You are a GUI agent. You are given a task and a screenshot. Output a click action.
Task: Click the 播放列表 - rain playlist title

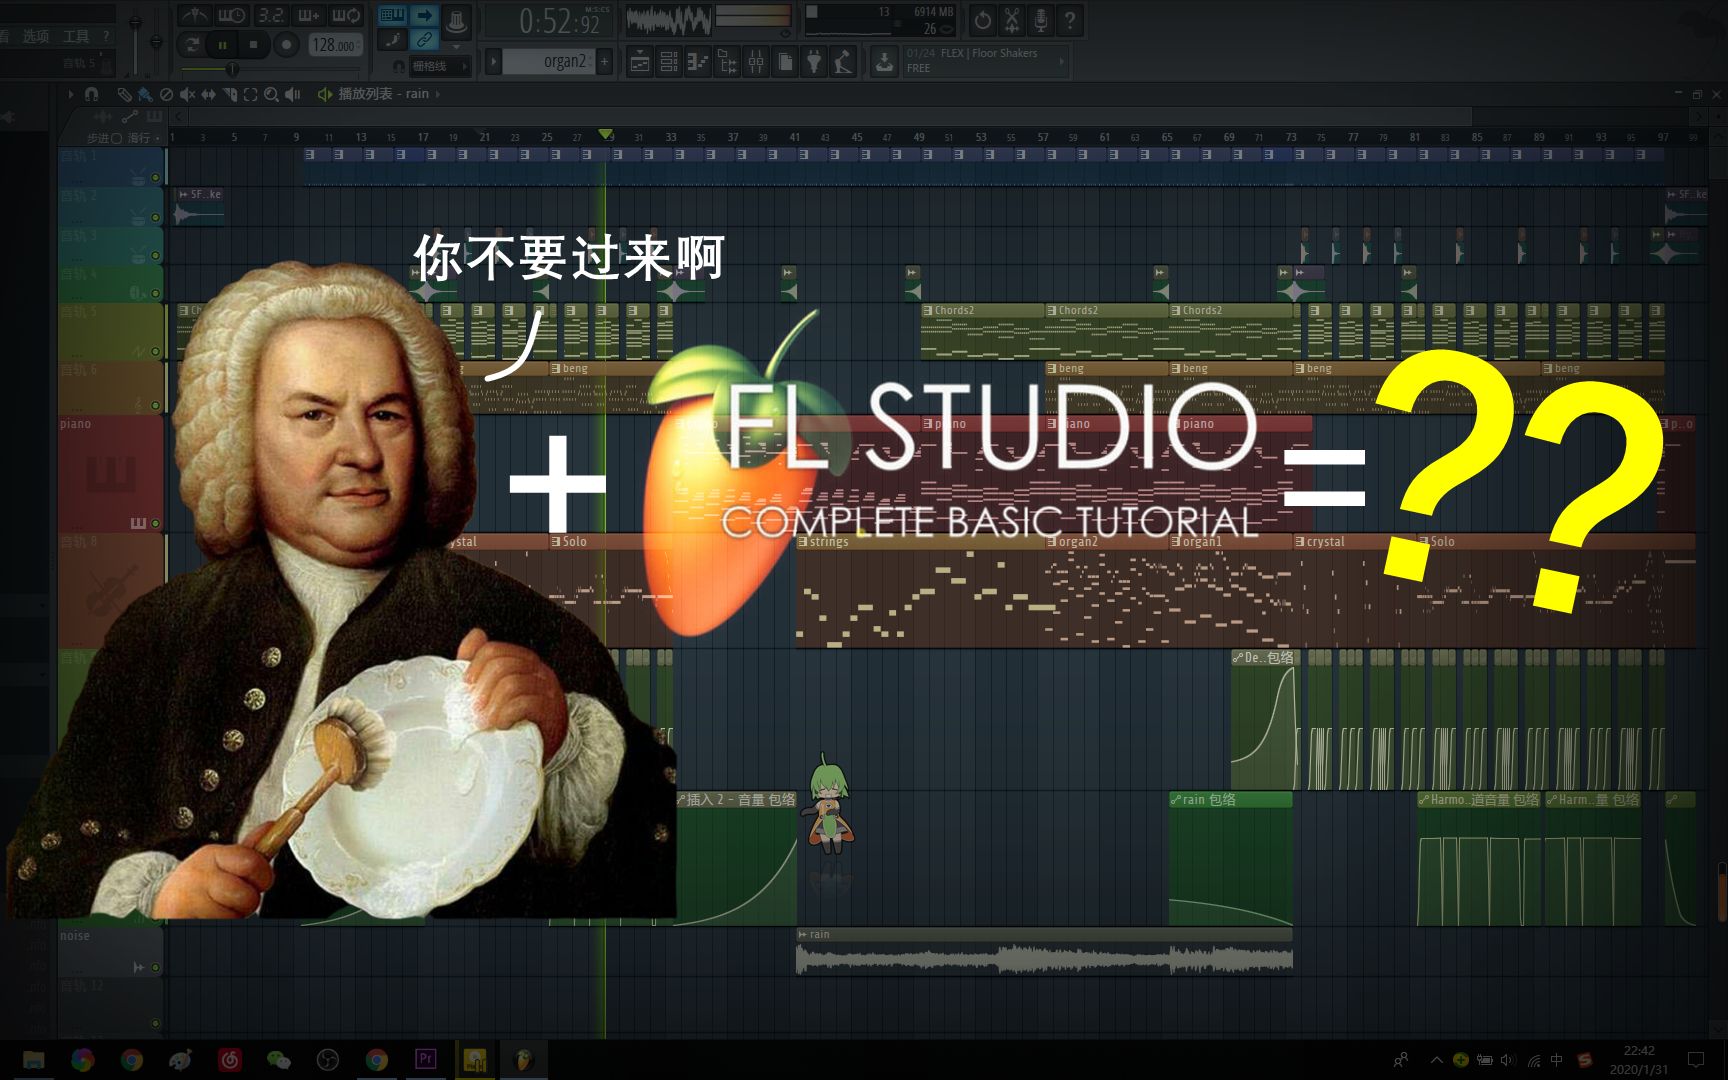[x=383, y=94]
